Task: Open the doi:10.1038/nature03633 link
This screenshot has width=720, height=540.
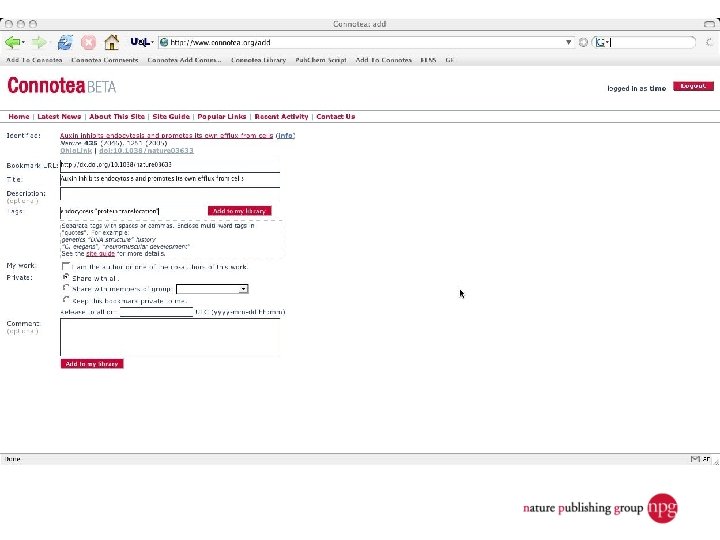Action: pyautogui.click(x=146, y=151)
